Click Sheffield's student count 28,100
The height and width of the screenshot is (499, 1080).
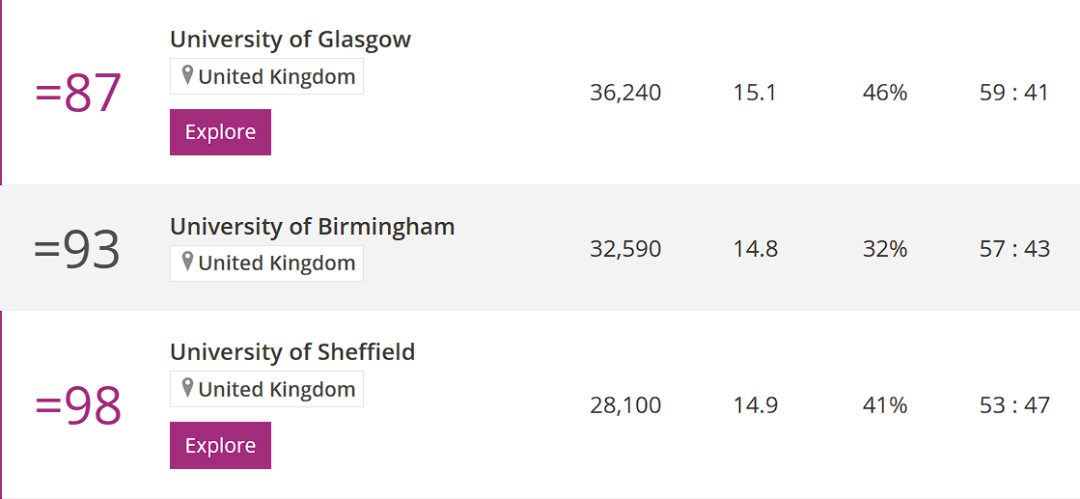[x=625, y=405]
